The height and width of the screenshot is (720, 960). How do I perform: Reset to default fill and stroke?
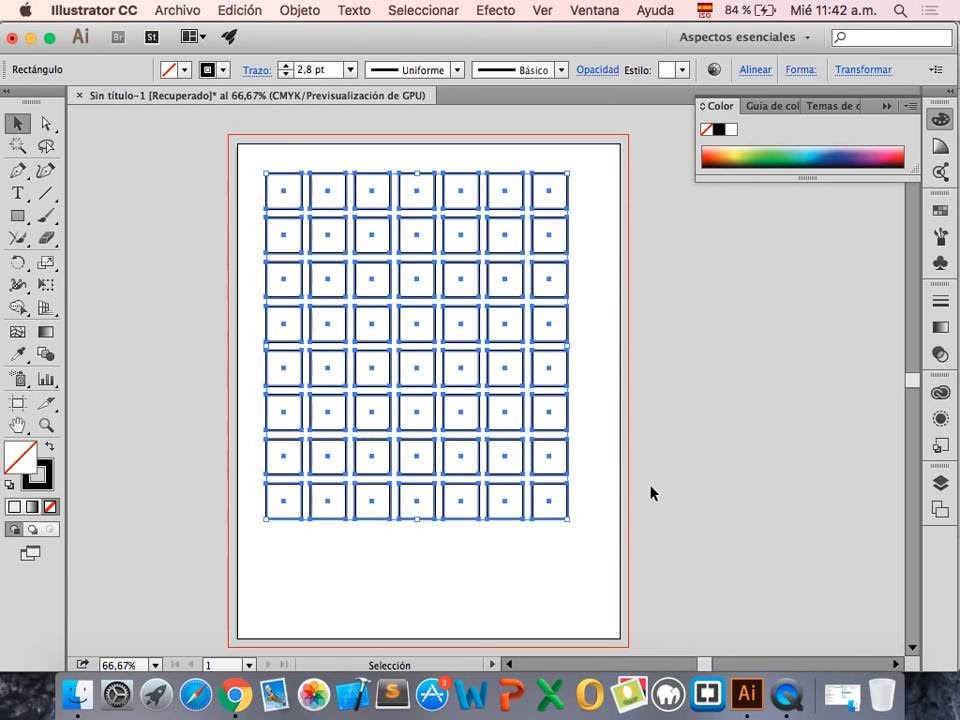point(9,484)
